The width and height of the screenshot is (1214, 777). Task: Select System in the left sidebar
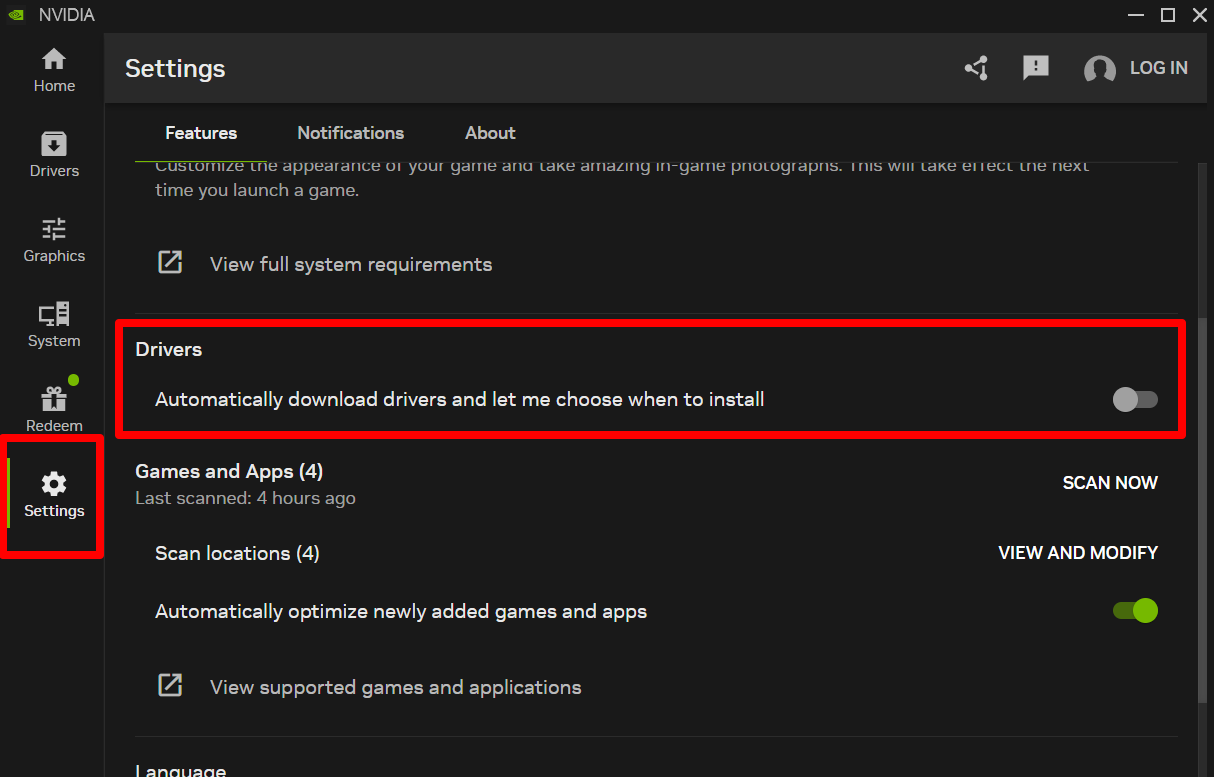tap(54, 325)
